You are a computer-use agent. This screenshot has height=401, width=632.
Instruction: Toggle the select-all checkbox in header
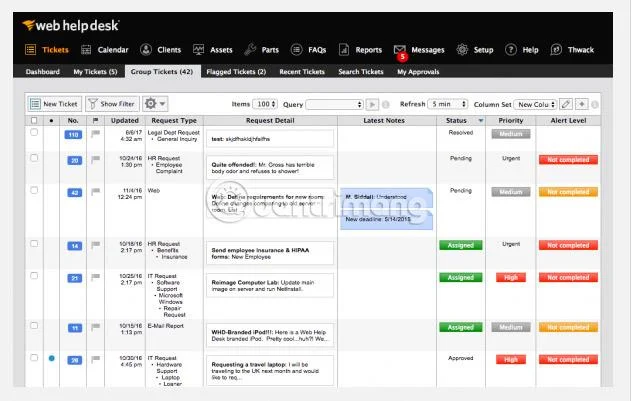(34, 120)
